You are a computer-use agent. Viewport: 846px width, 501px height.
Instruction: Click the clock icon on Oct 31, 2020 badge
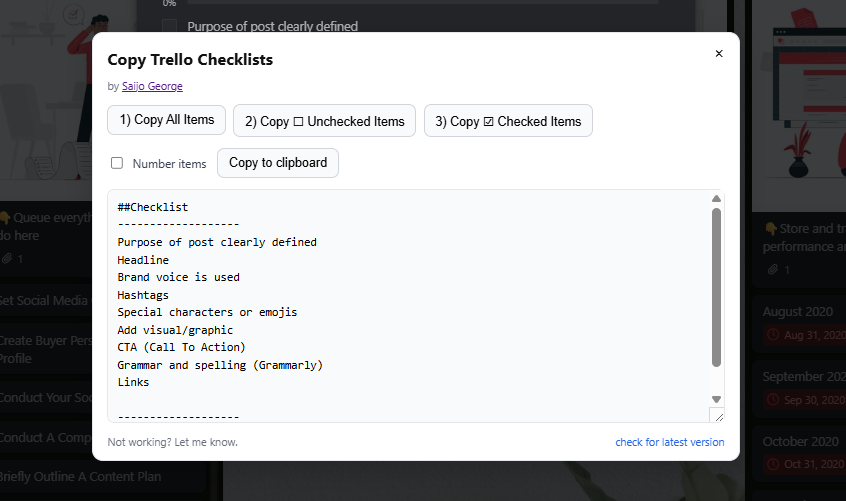773,464
